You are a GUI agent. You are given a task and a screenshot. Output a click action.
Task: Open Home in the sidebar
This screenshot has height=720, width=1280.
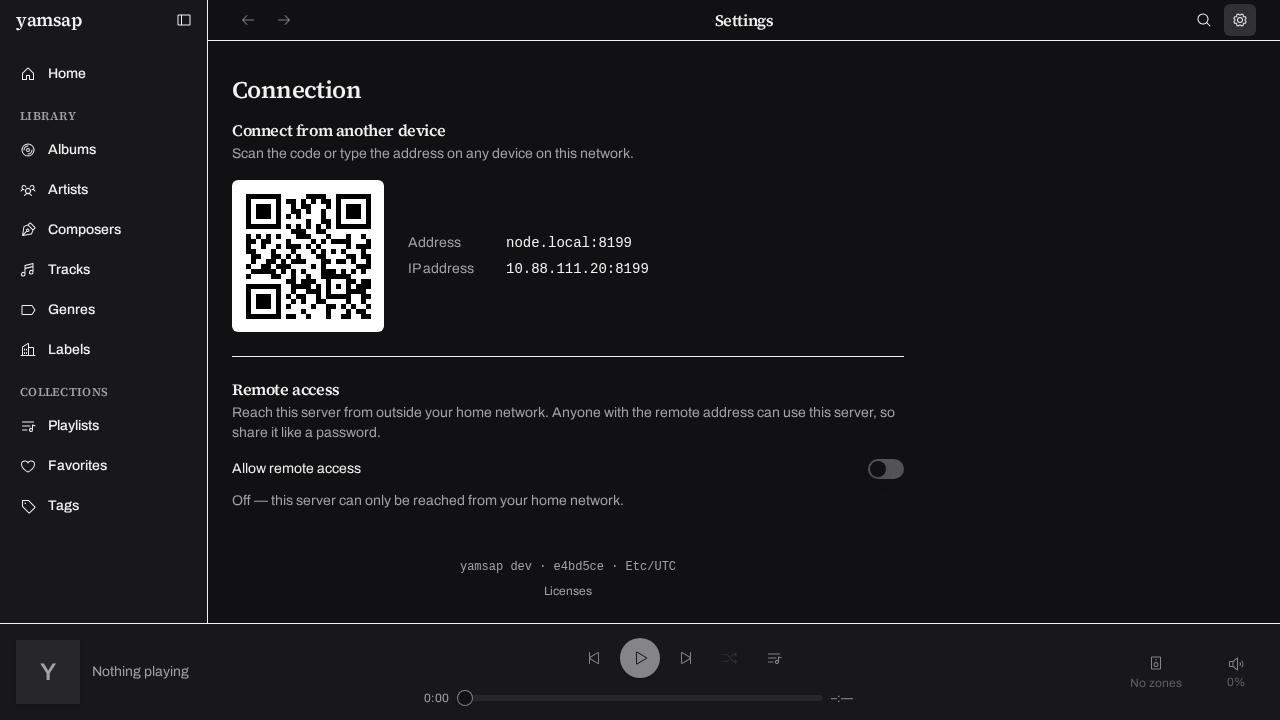(104, 74)
